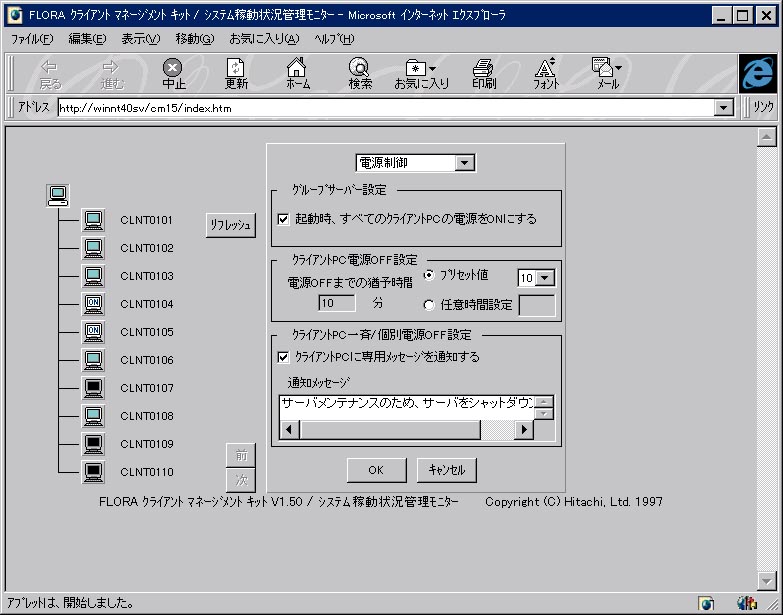This screenshot has width=783, height=615.
Task: Click the message box scroll right arrow
Action: pyautogui.click(x=524, y=430)
